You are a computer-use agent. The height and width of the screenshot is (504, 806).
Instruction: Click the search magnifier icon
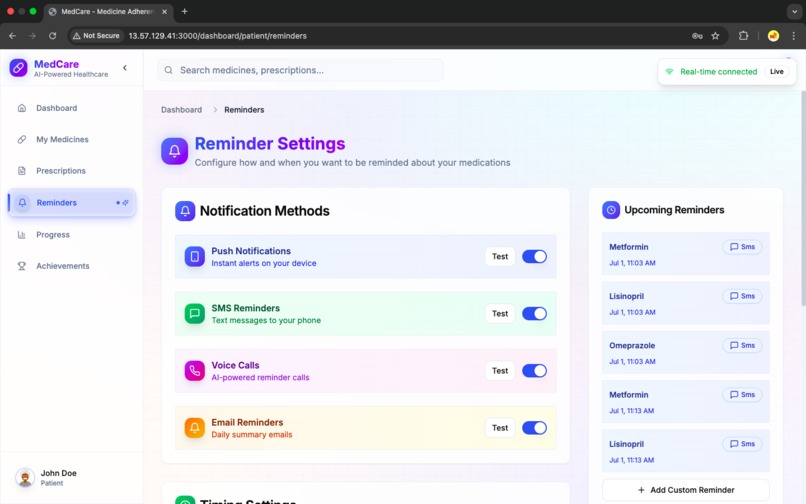point(168,70)
